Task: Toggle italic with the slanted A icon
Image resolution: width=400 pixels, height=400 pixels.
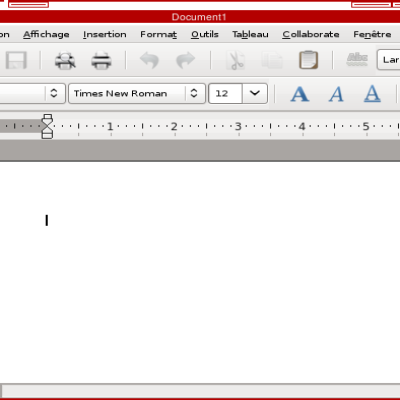Action: coord(336,94)
